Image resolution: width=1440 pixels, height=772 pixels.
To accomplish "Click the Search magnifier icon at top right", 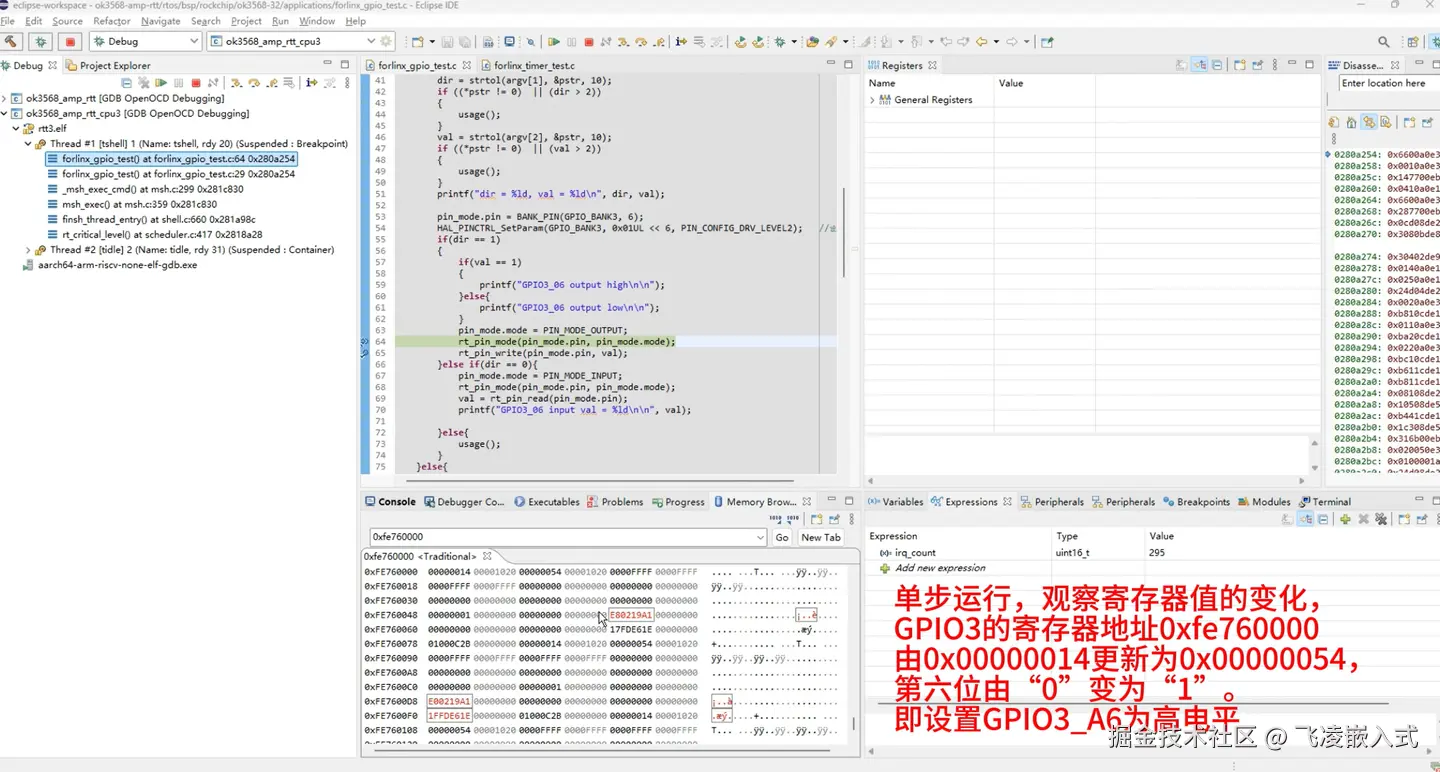I will [1384, 42].
